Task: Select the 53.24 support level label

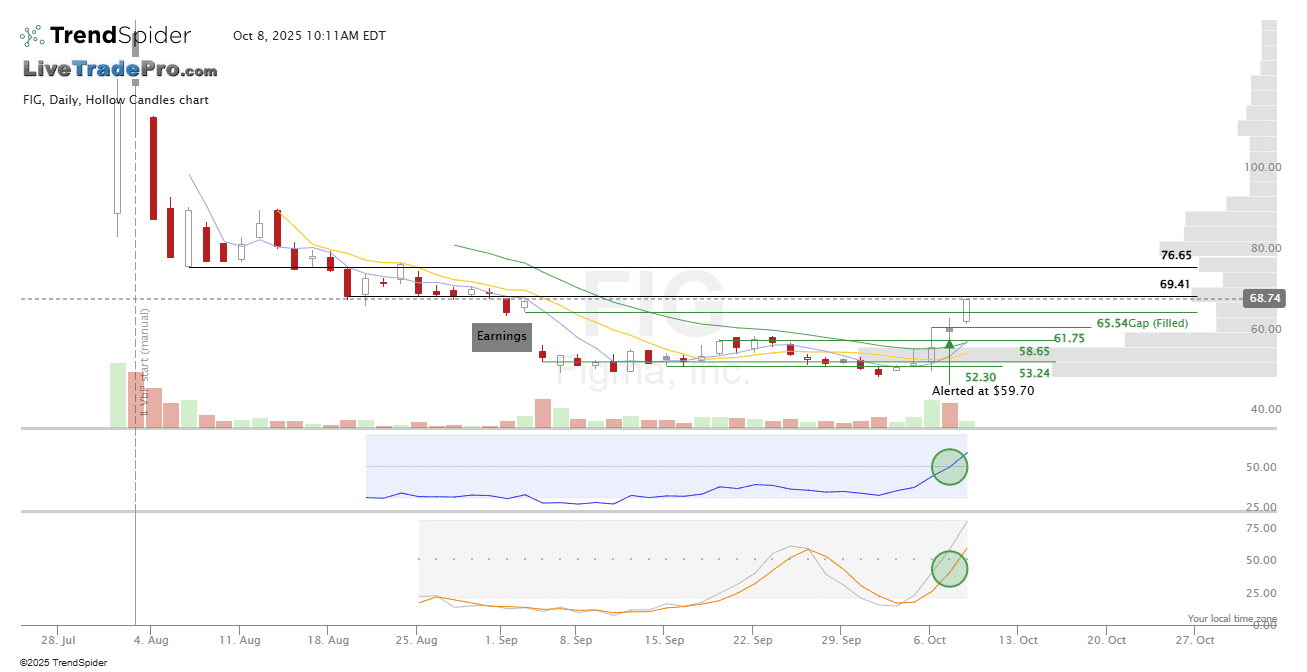Action: pos(1034,373)
